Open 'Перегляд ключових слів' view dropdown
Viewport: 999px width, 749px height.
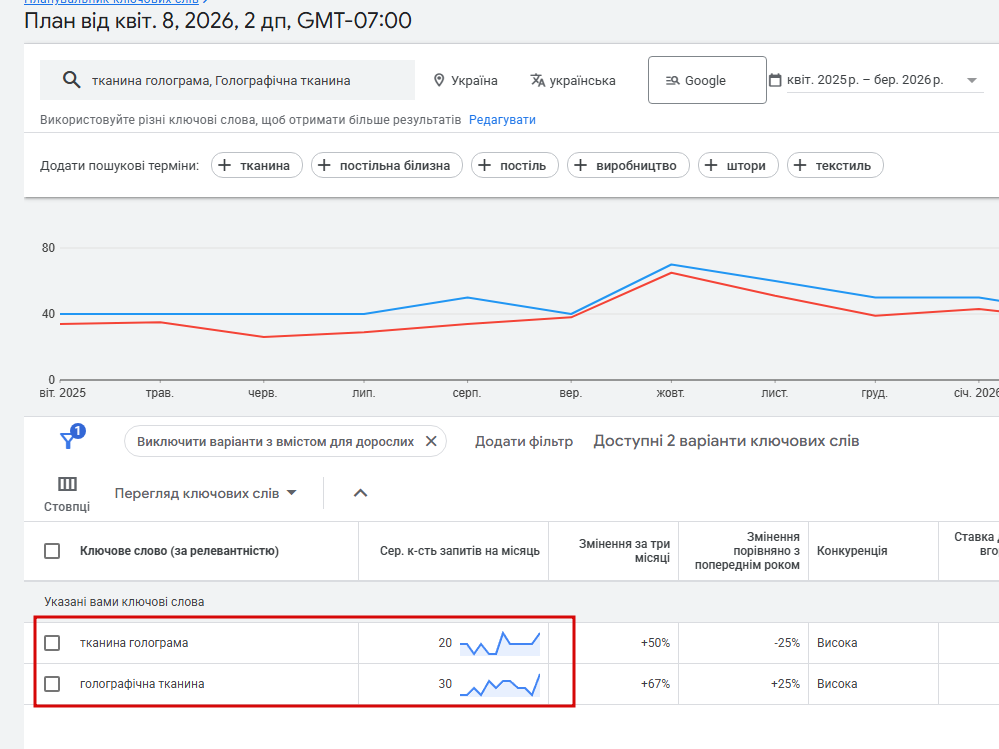tap(206, 493)
